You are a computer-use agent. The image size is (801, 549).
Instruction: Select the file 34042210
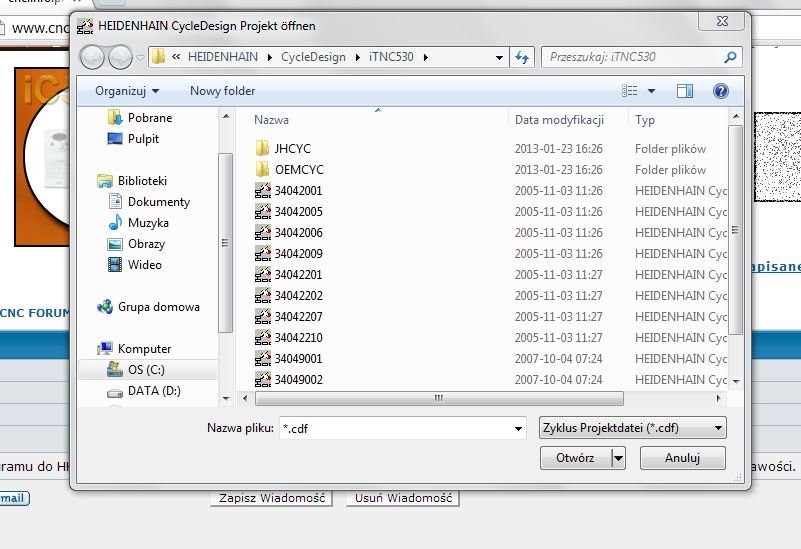pyautogui.click(x=288, y=337)
